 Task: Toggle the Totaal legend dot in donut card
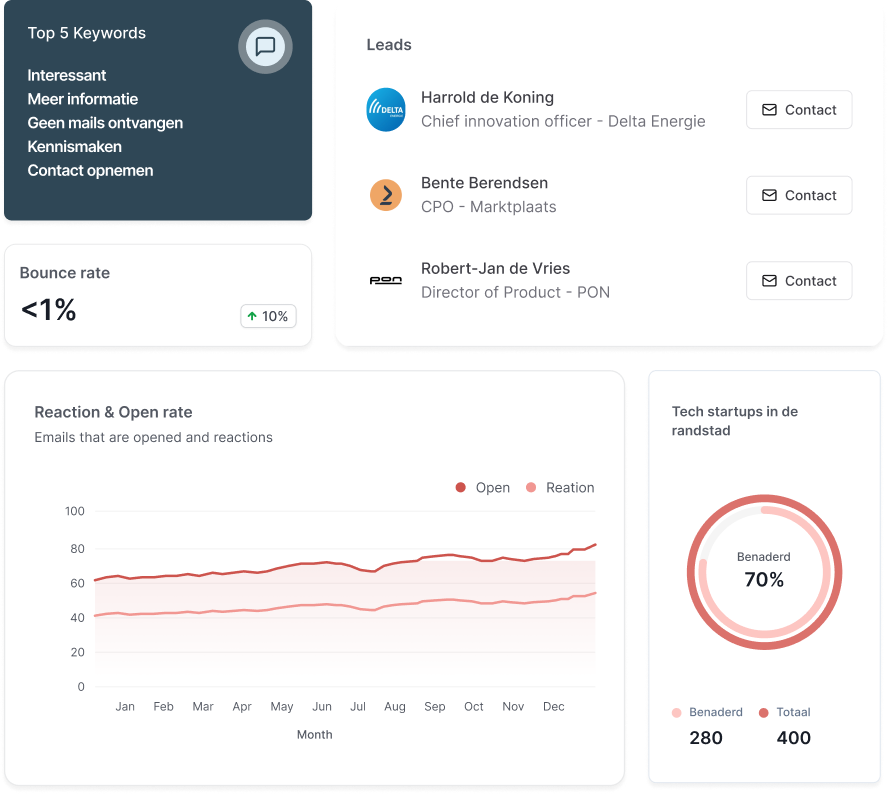(764, 713)
